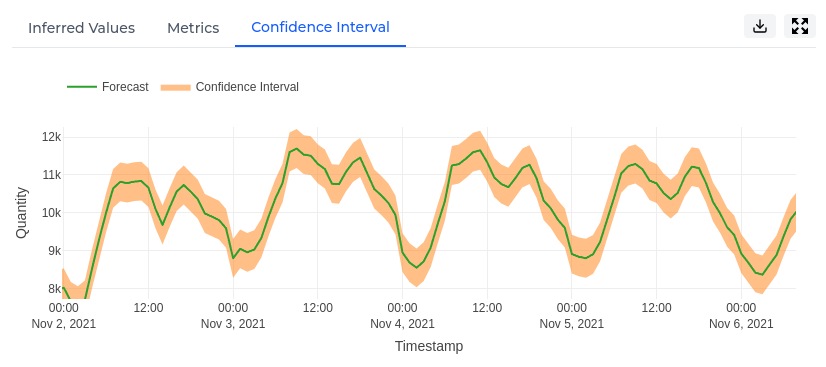Viewport: 826px width, 367px height.
Task: Click the download chart icon
Action: coord(760,26)
